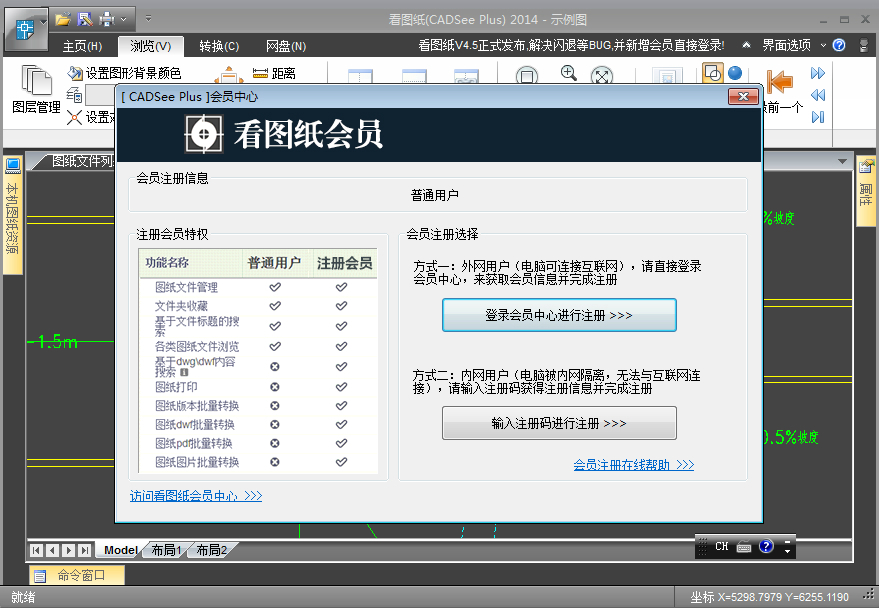This screenshot has width=879, height=608.
Task: Click 登录会员中心进行注册 button
Action: 558,314
